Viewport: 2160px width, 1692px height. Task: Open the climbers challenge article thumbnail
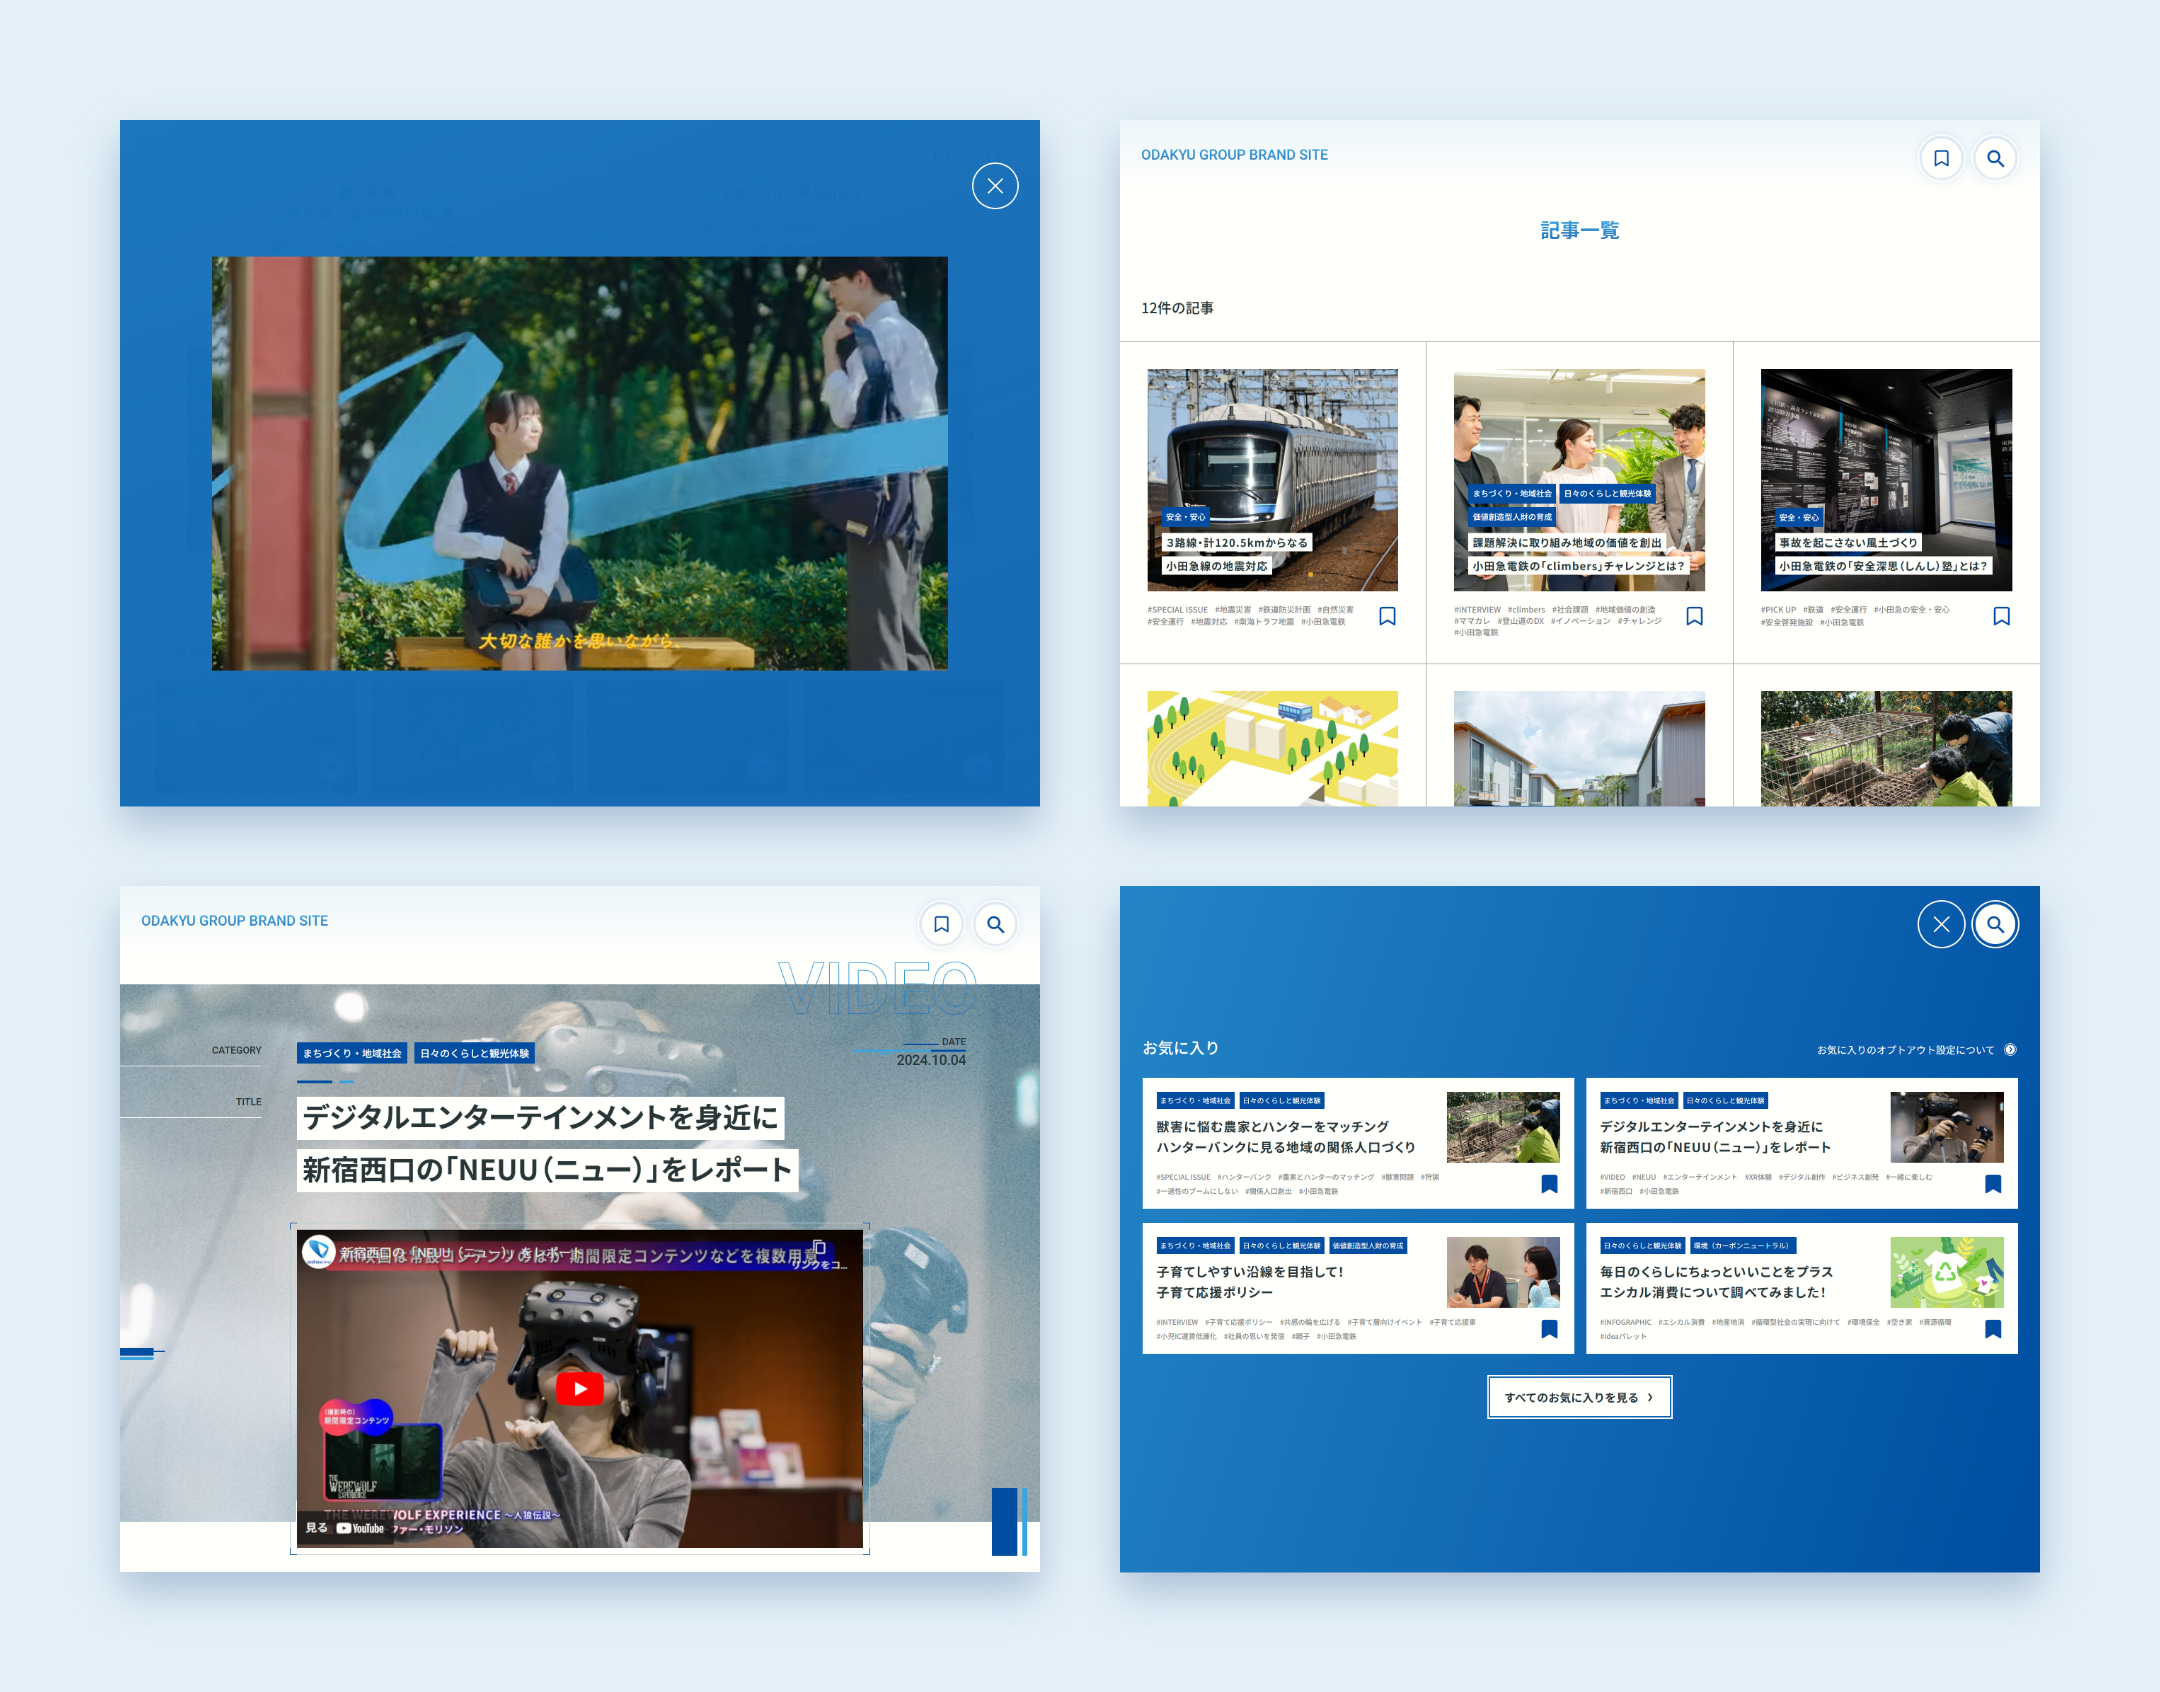point(1579,480)
